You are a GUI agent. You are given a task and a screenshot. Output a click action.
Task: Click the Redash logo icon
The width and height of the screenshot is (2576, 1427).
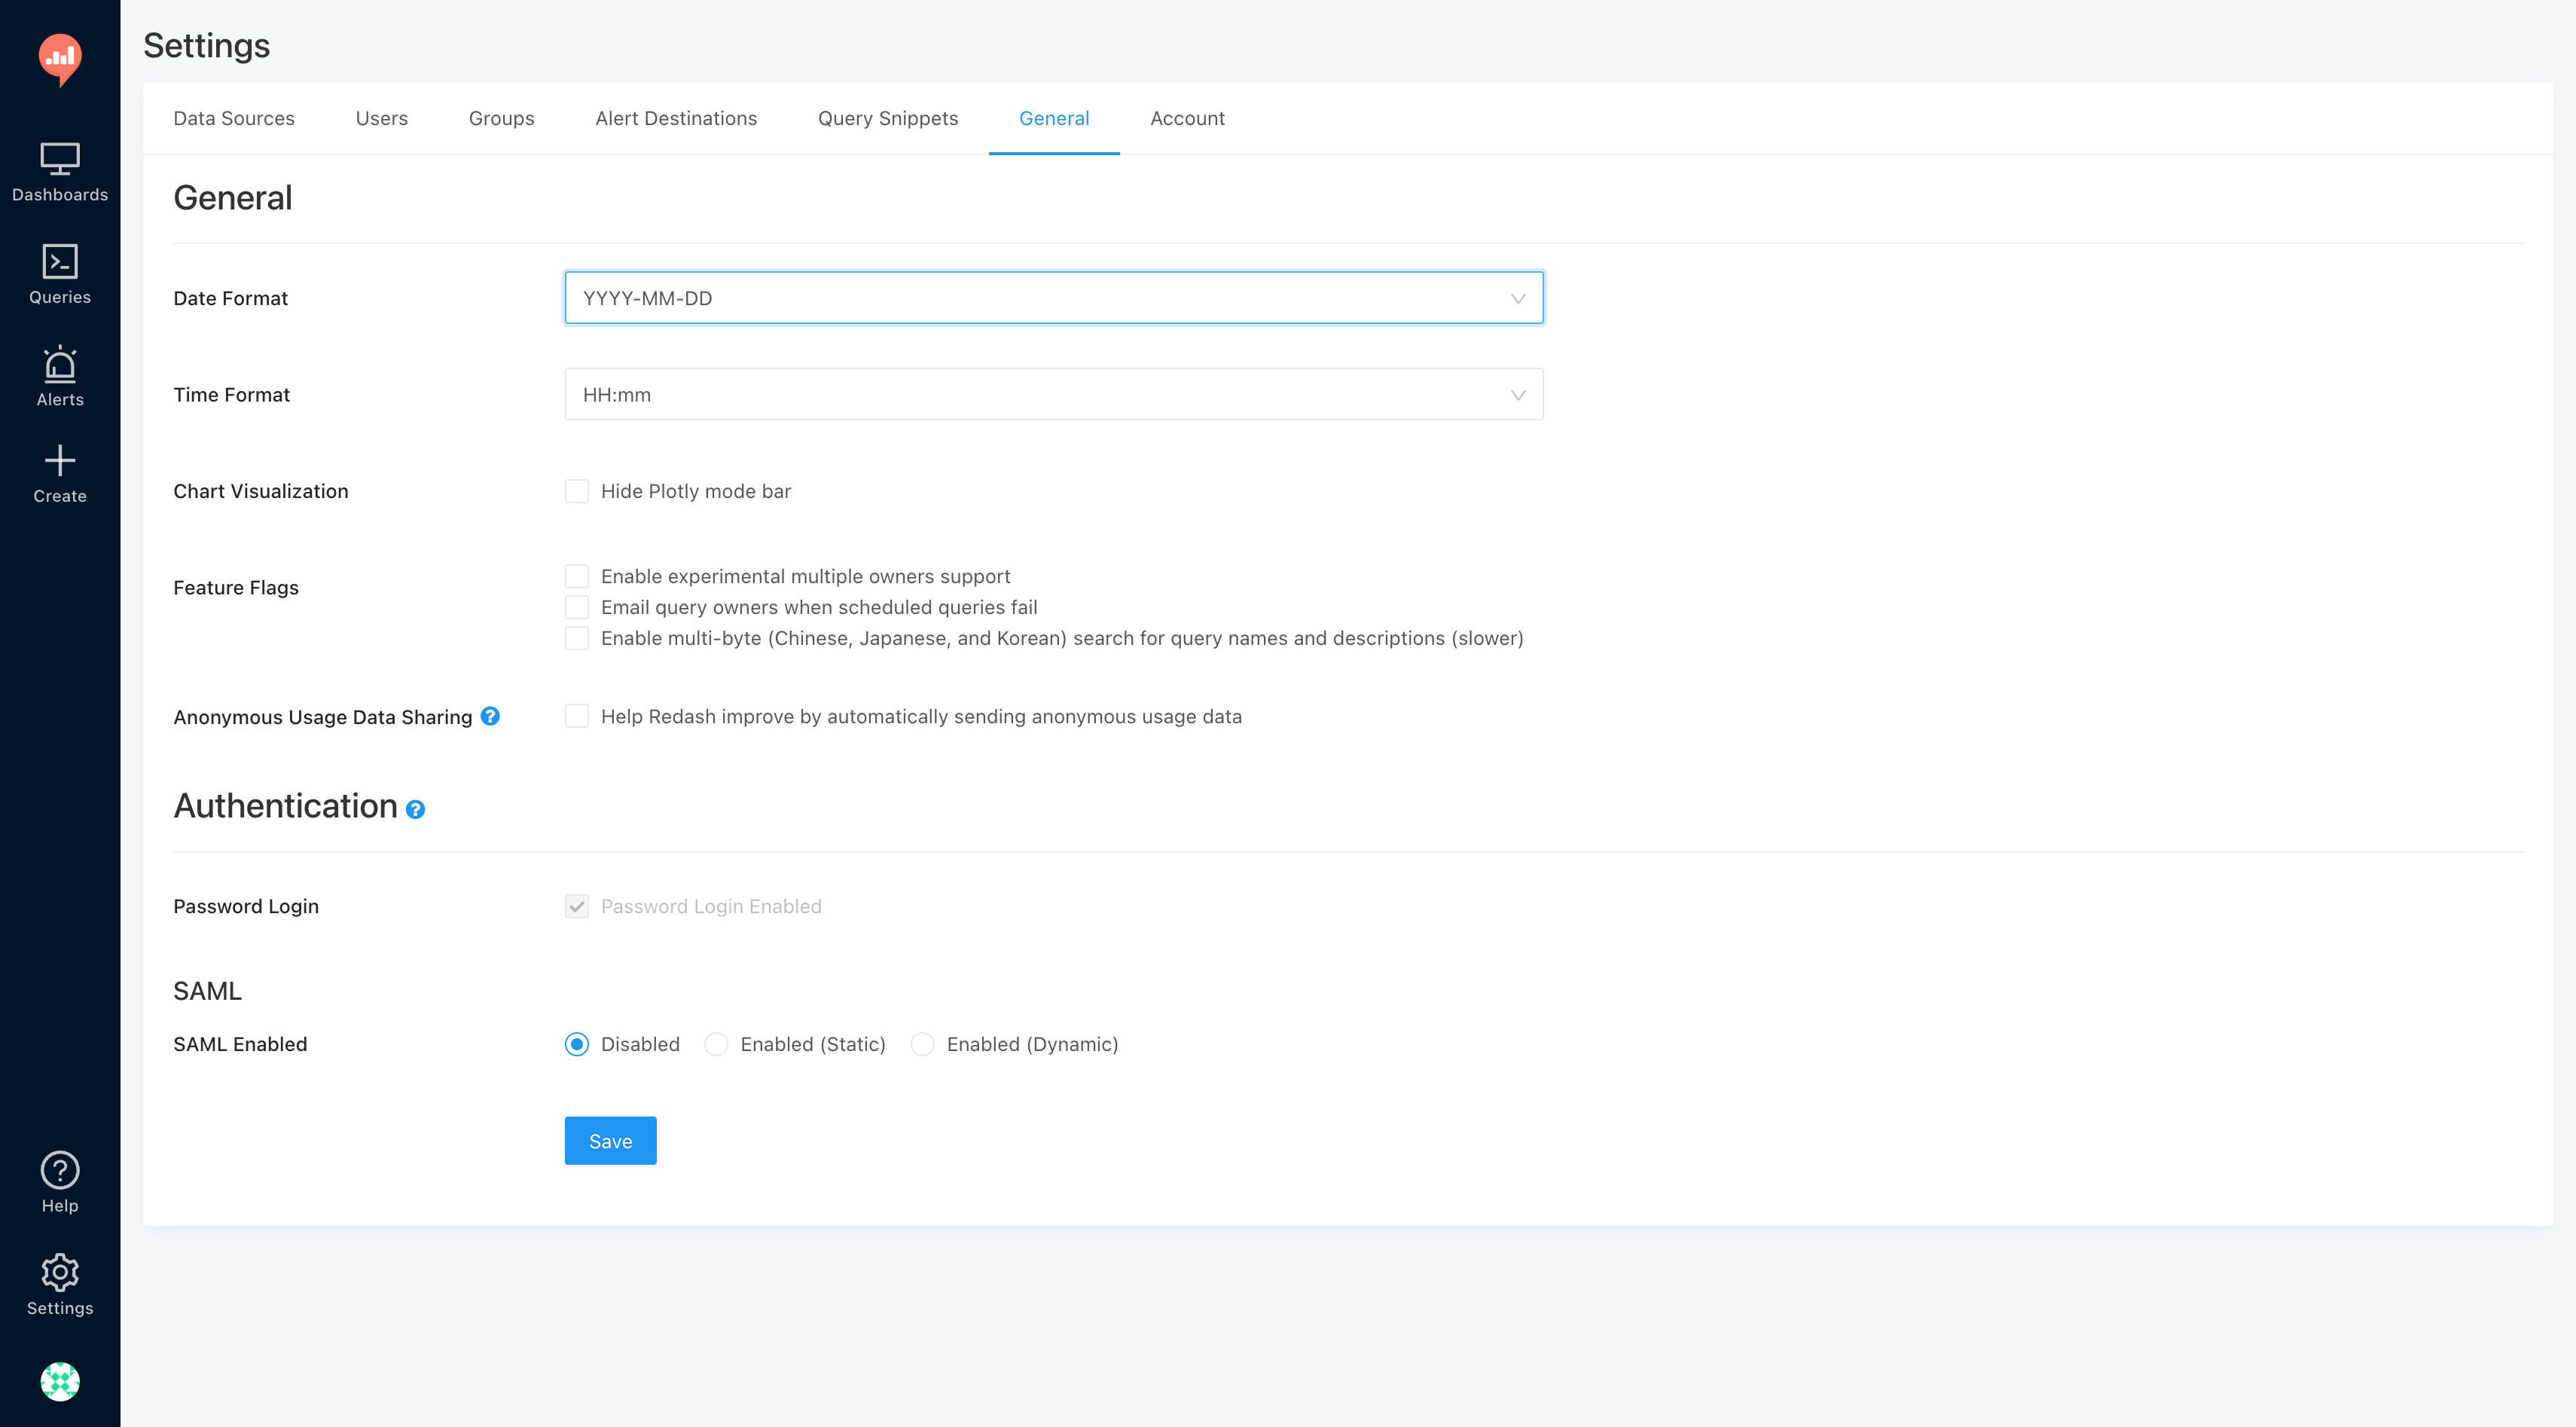pos(60,58)
